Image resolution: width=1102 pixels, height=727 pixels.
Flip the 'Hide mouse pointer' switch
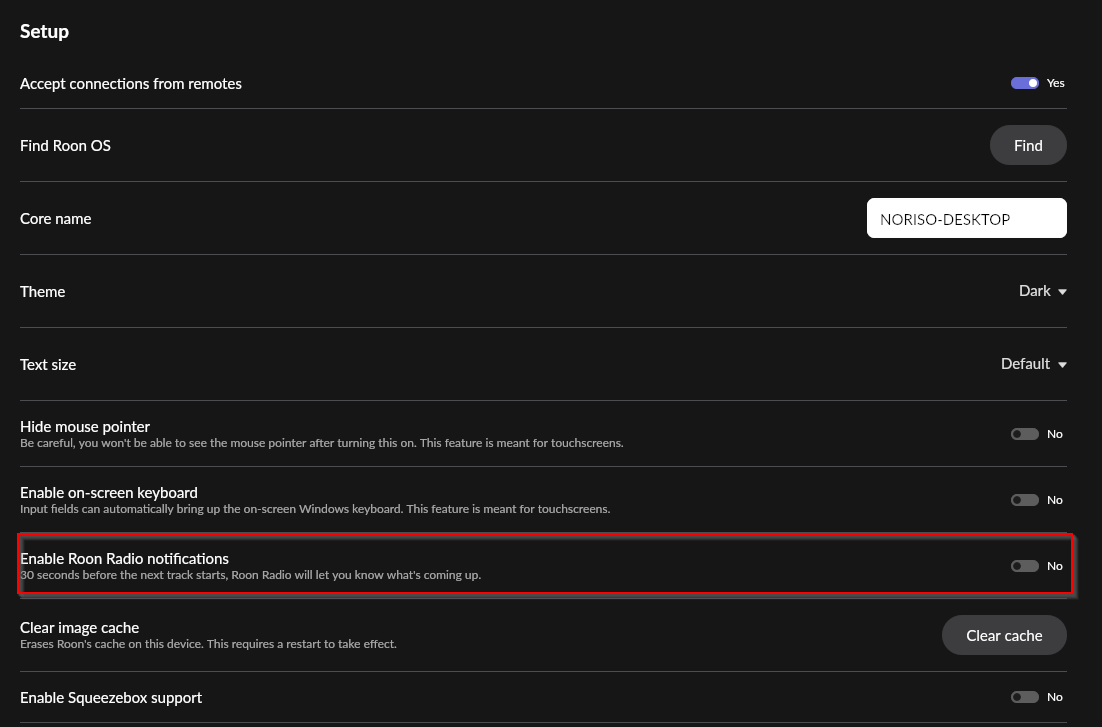(x=1024, y=433)
